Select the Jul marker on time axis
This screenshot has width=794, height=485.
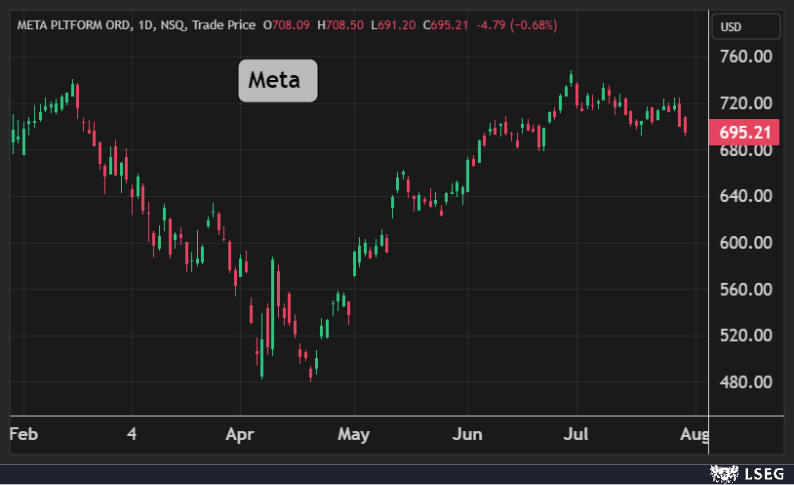[575, 435]
